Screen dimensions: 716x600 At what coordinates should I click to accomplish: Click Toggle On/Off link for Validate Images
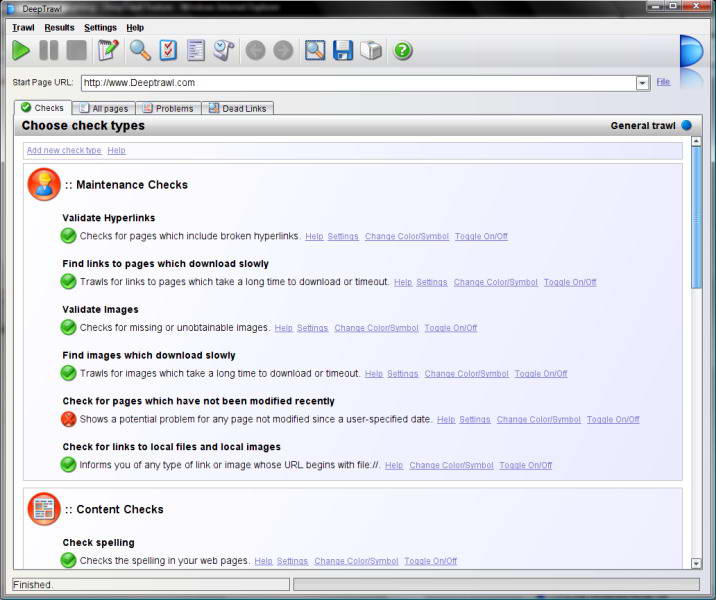click(451, 328)
